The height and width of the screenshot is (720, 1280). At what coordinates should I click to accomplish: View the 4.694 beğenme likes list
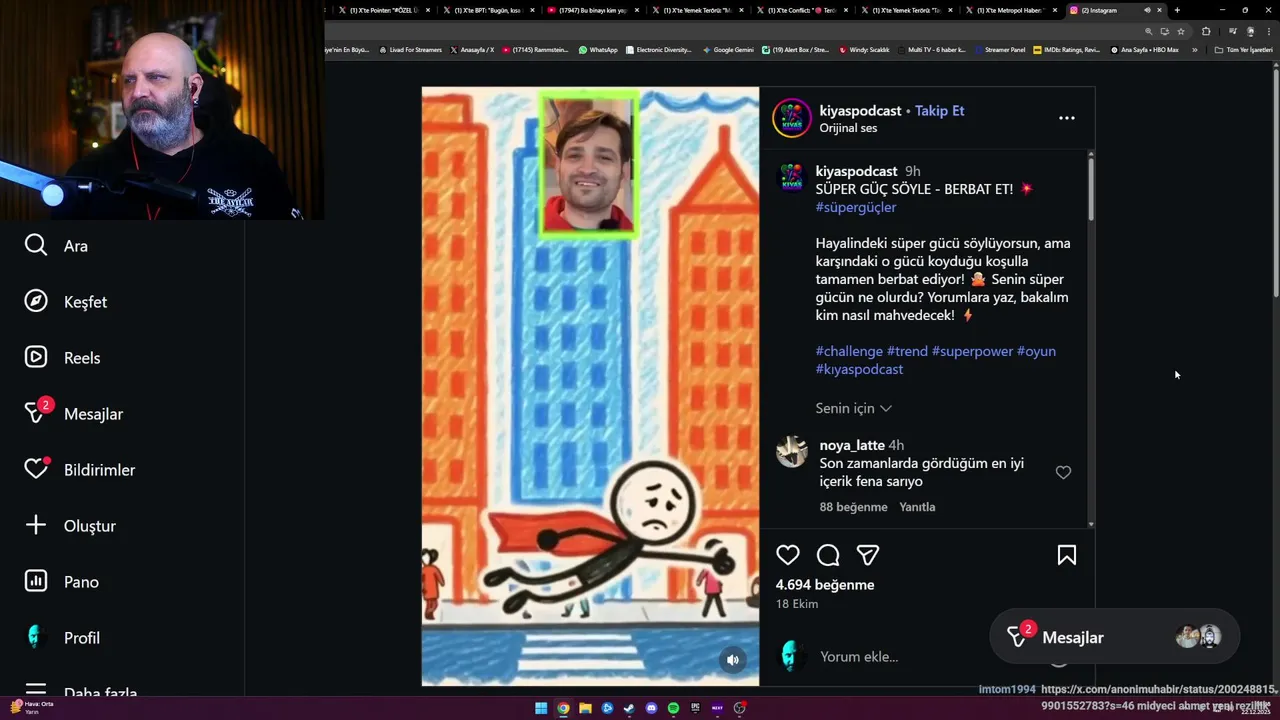click(825, 585)
